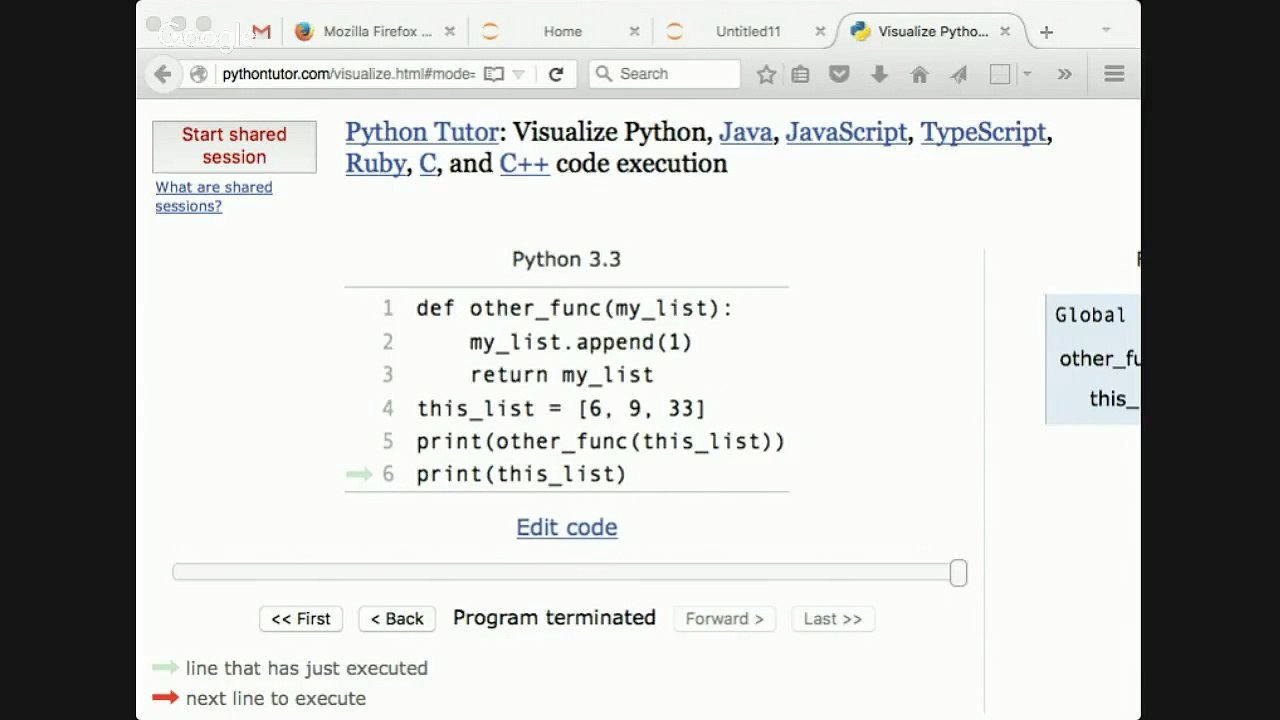
Task: Click the Edit code link
Action: tap(567, 527)
